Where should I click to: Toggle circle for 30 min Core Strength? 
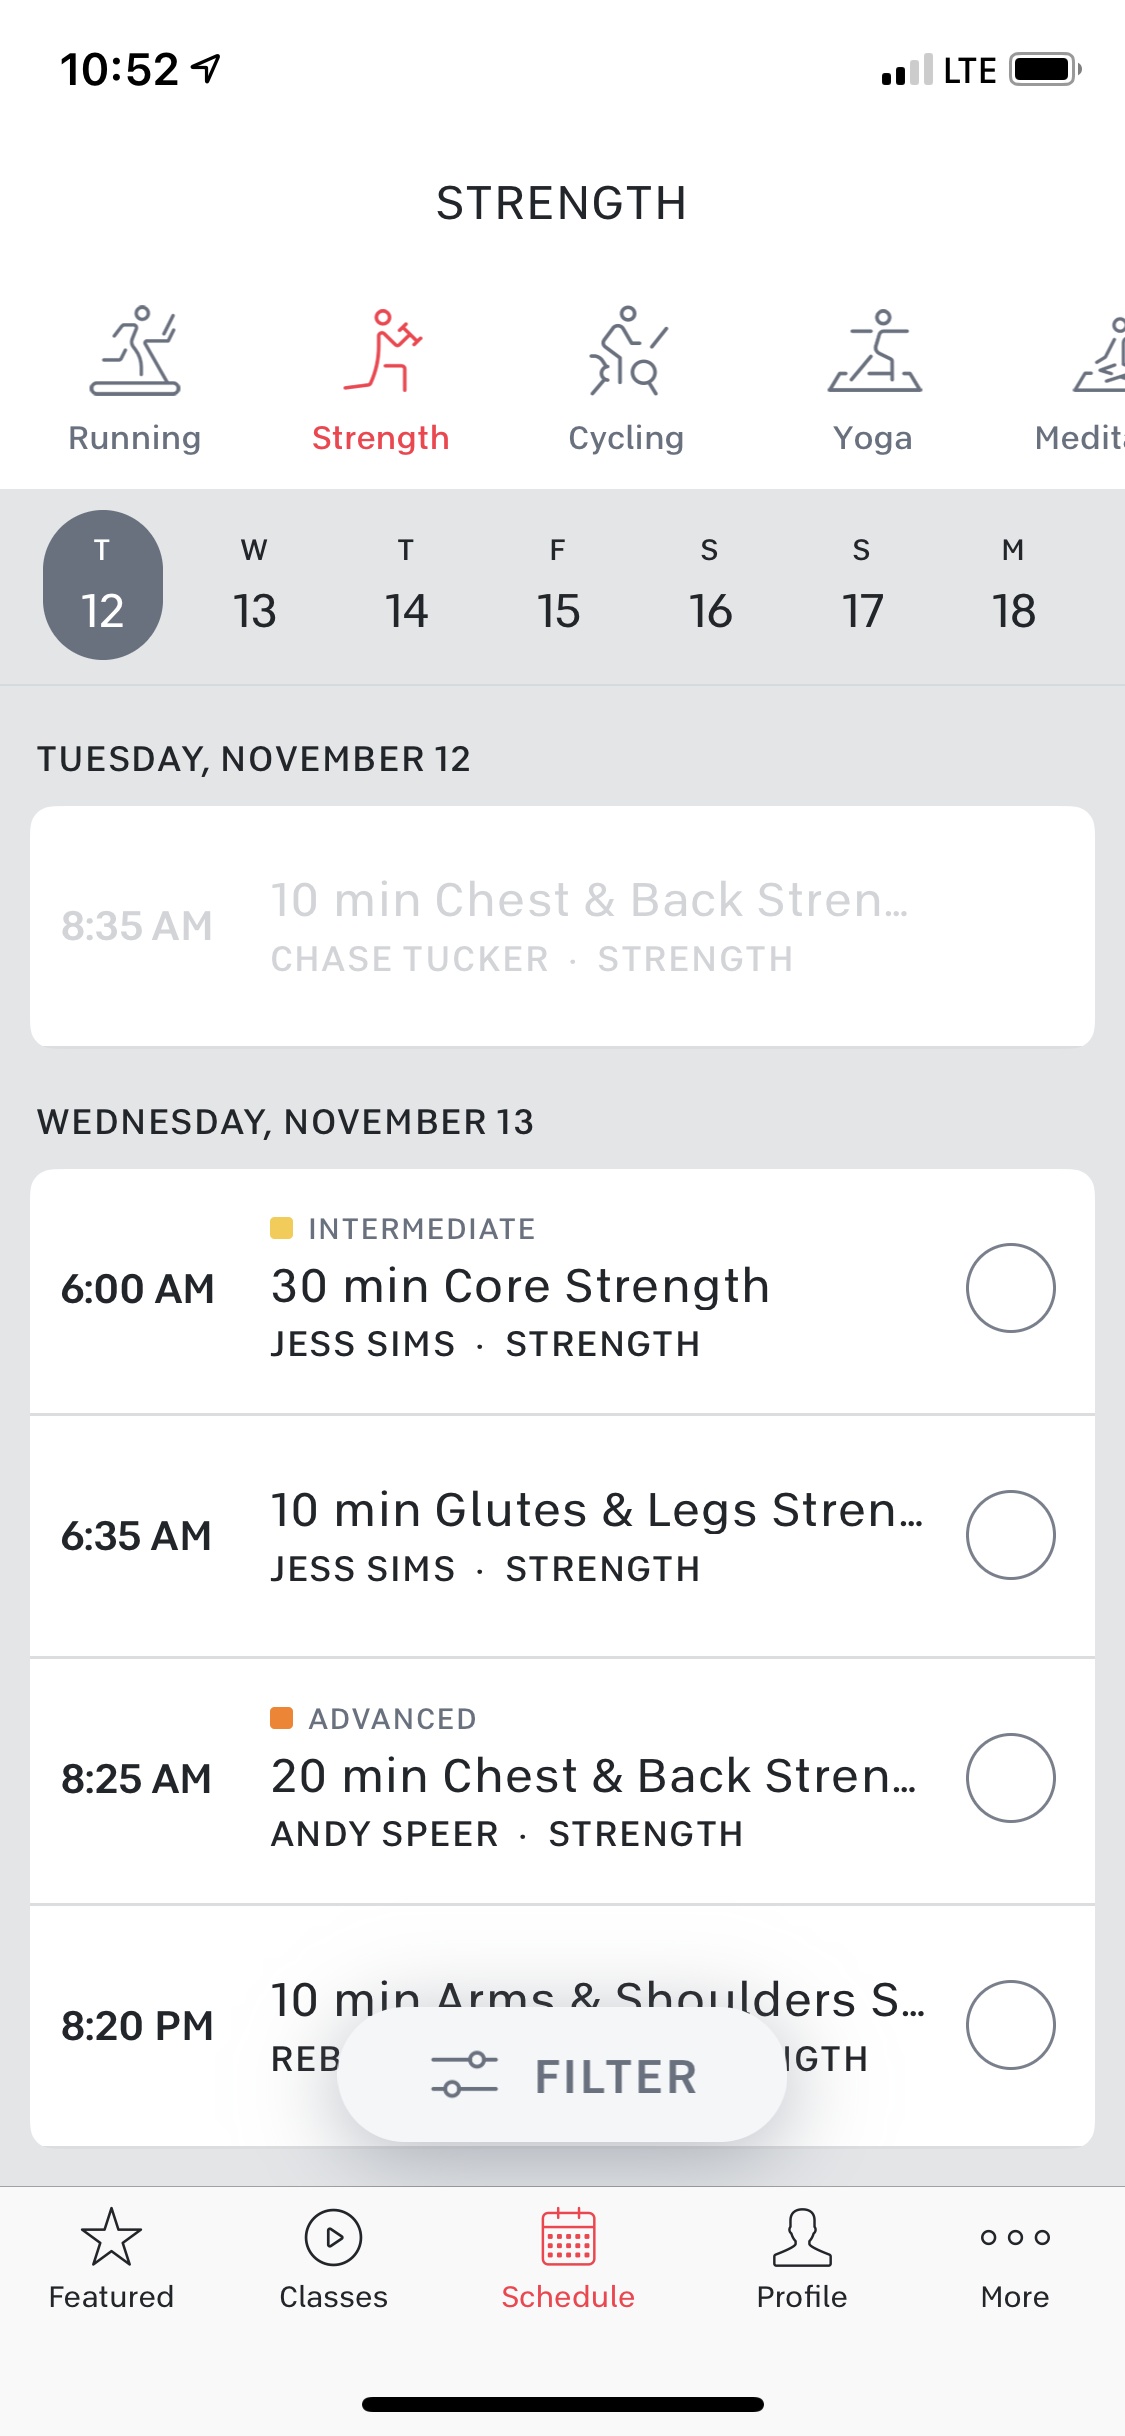click(1010, 1288)
